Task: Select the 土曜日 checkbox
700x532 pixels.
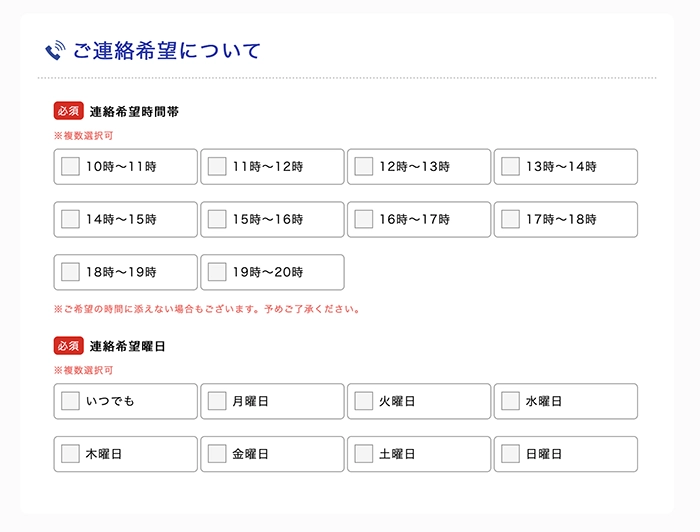Action: click(x=363, y=453)
